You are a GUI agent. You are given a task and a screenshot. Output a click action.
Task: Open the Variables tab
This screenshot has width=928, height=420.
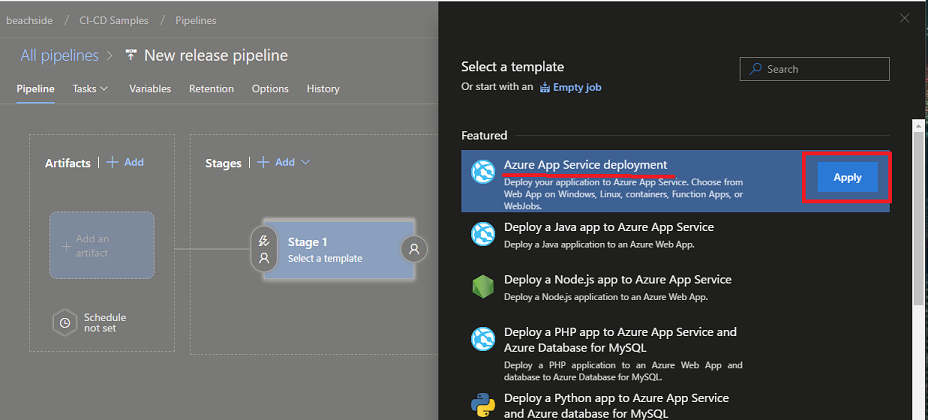150,89
